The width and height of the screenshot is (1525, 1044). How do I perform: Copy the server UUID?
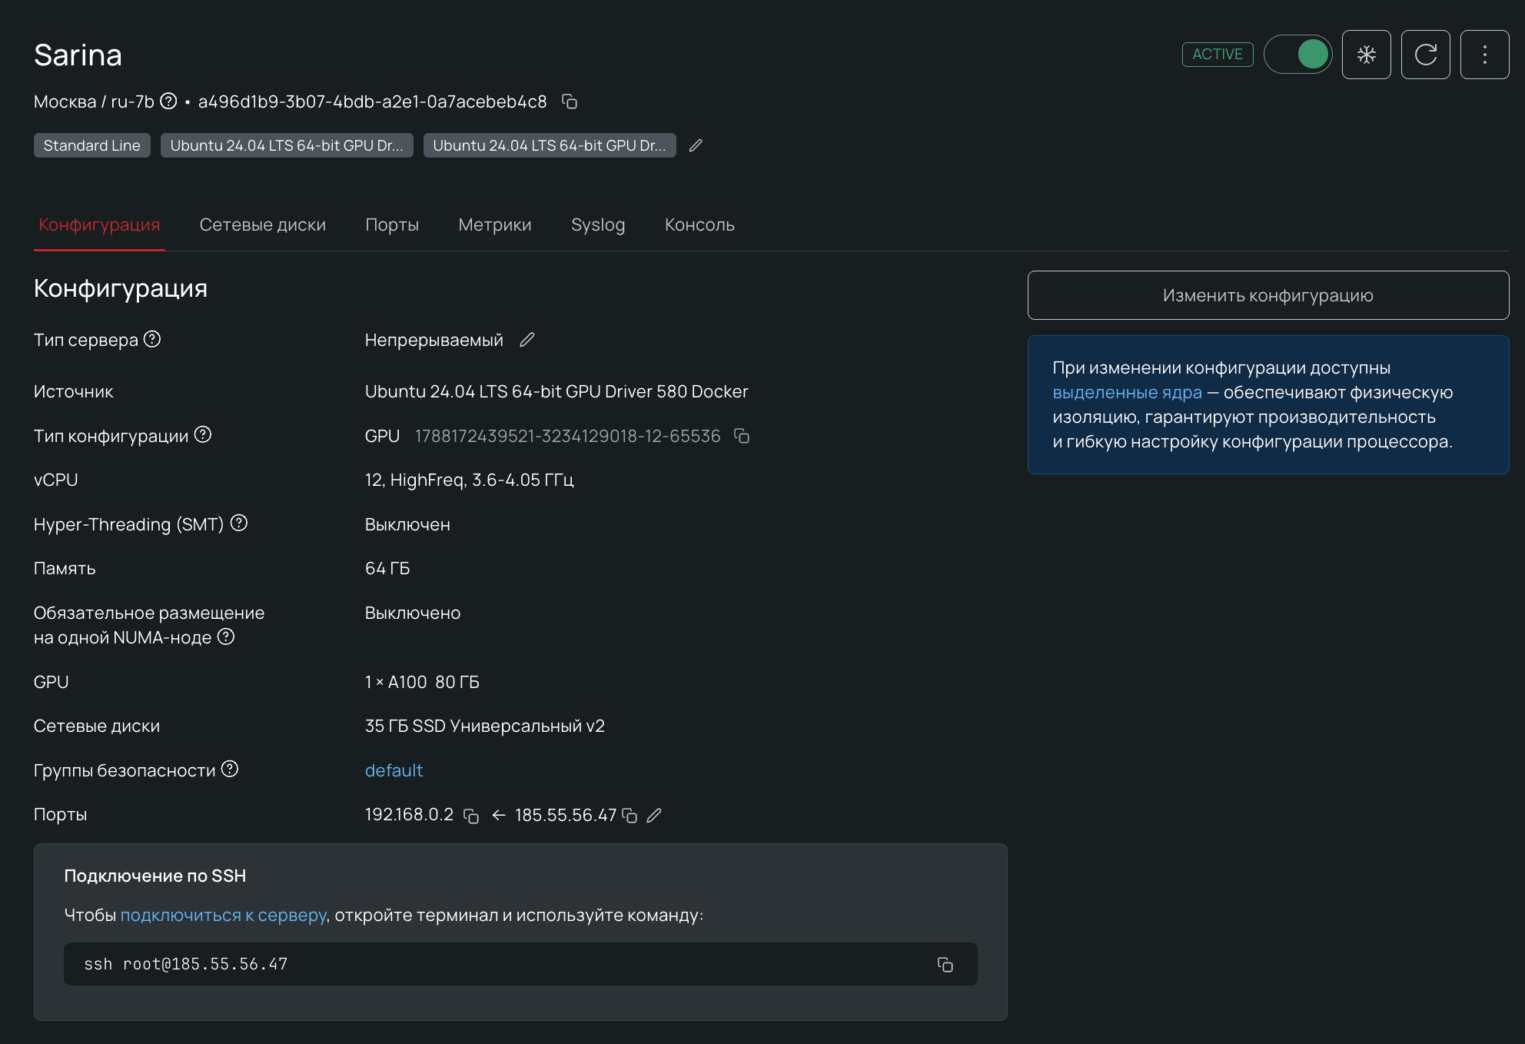pyautogui.click(x=569, y=102)
